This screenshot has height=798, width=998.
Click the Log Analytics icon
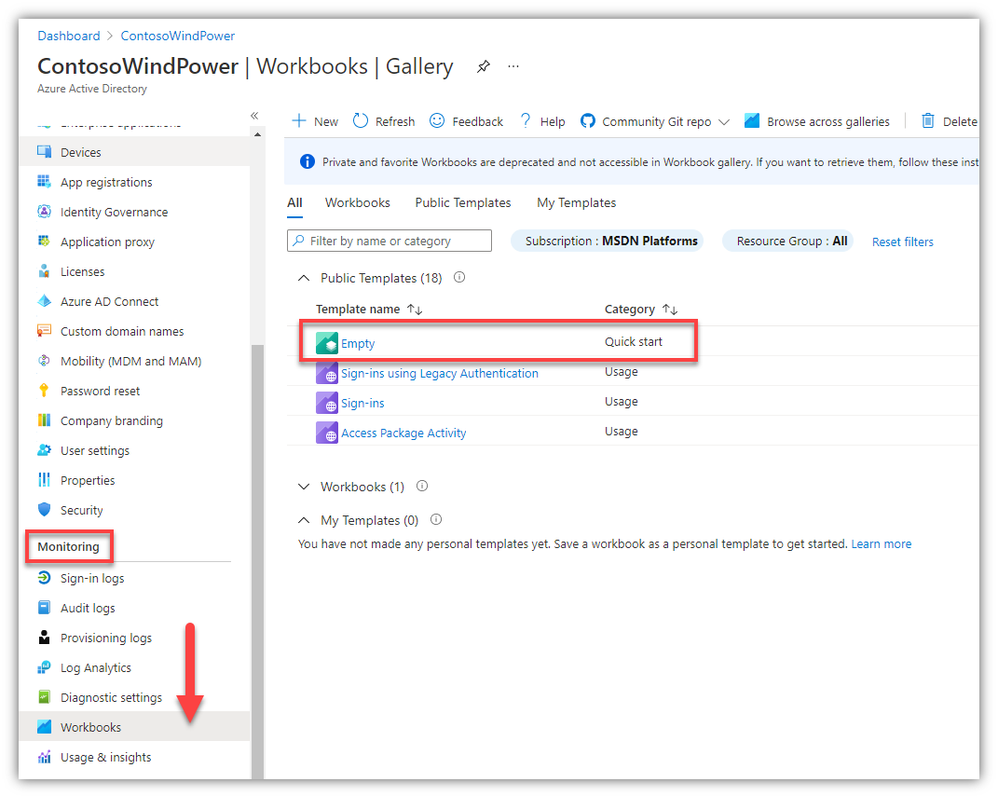coord(44,668)
